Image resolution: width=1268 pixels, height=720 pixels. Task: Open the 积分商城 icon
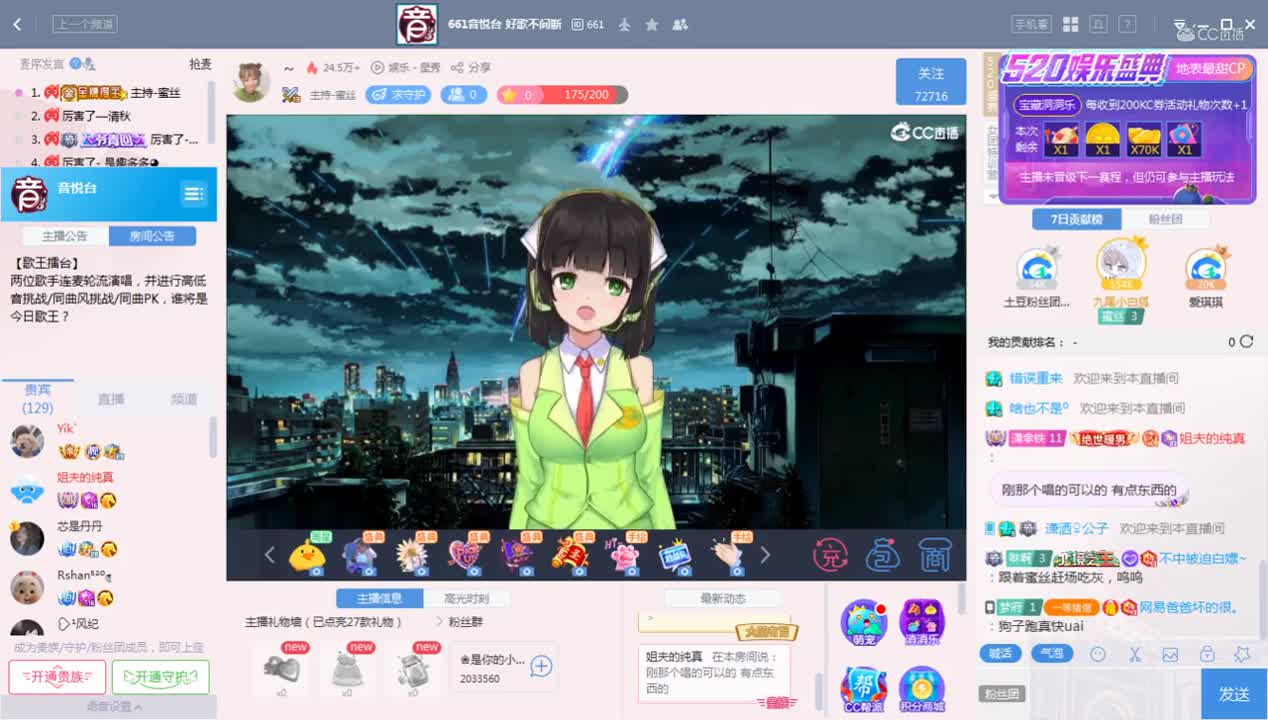coord(922,690)
